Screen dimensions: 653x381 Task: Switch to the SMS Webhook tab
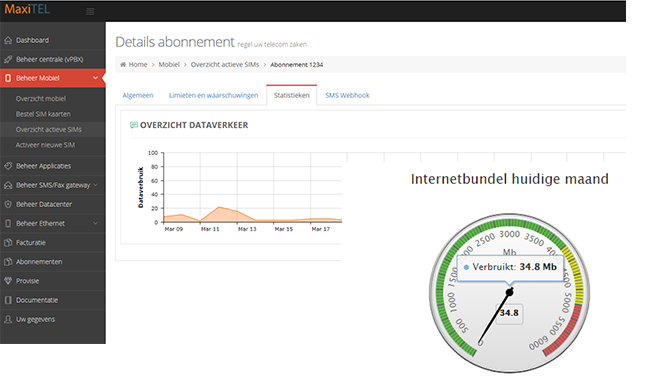347,95
